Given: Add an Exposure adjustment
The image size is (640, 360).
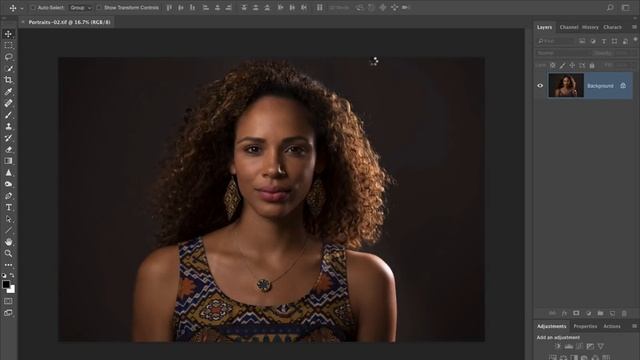Looking at the screenshot, I should point(590,346).
